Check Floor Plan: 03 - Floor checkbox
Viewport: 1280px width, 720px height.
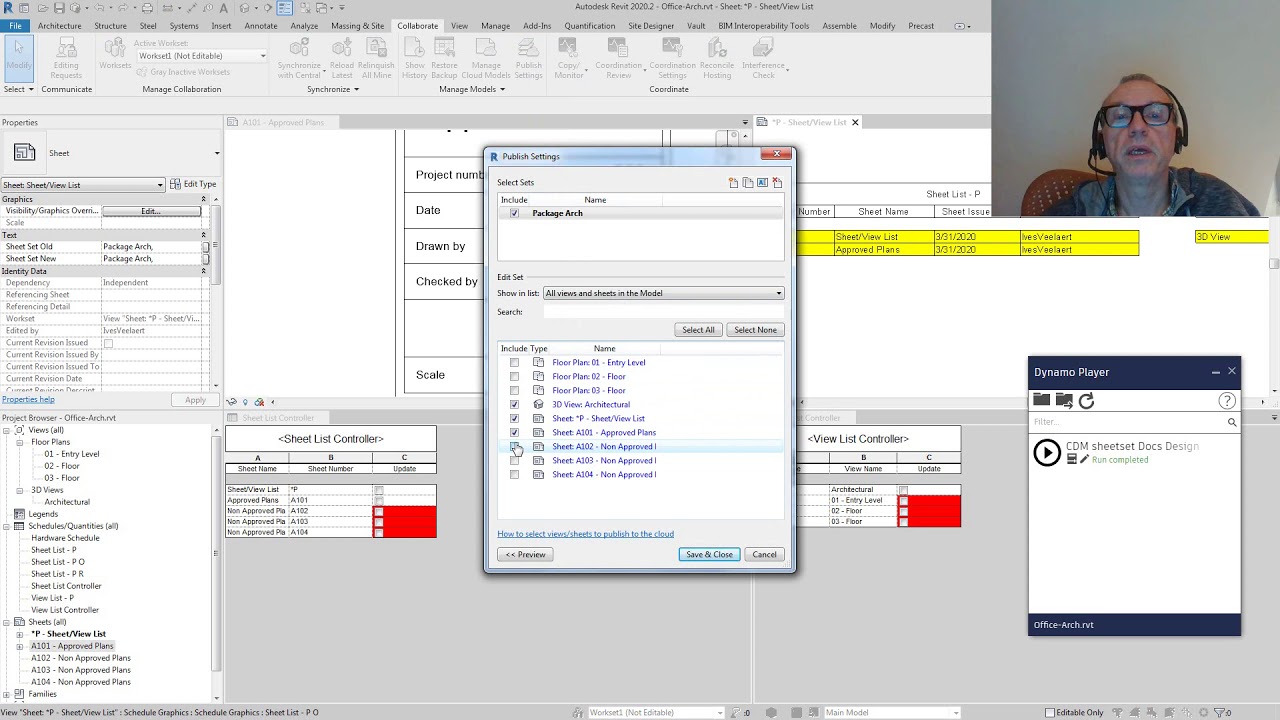[514, 391]
